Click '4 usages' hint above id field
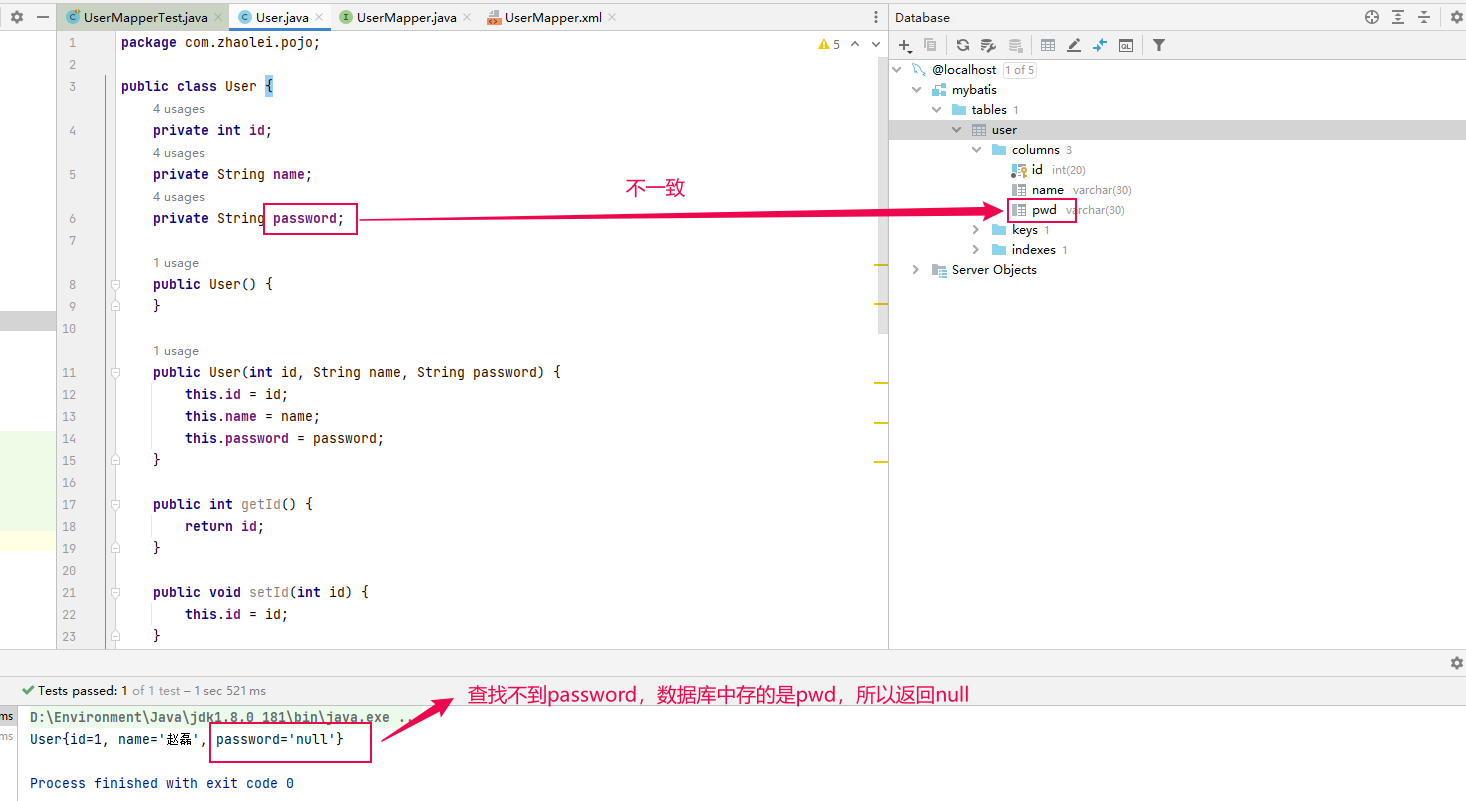 (179, 109)
